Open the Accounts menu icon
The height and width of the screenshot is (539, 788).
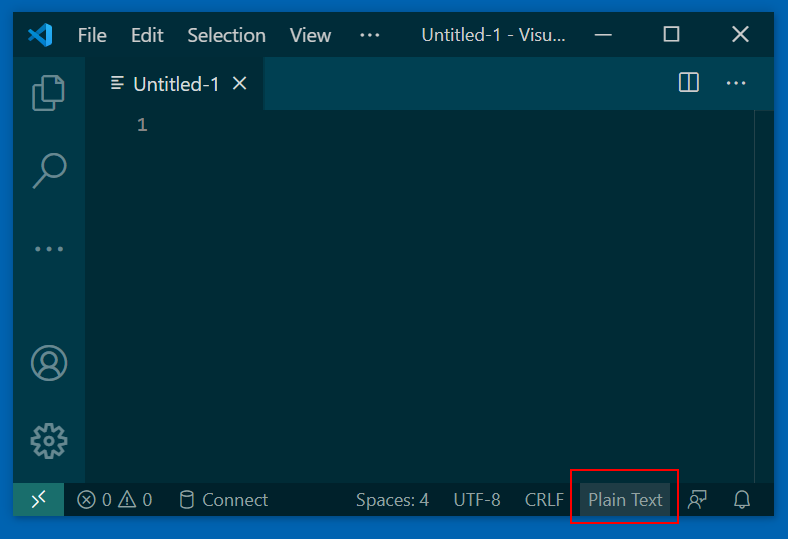(49, 363)
